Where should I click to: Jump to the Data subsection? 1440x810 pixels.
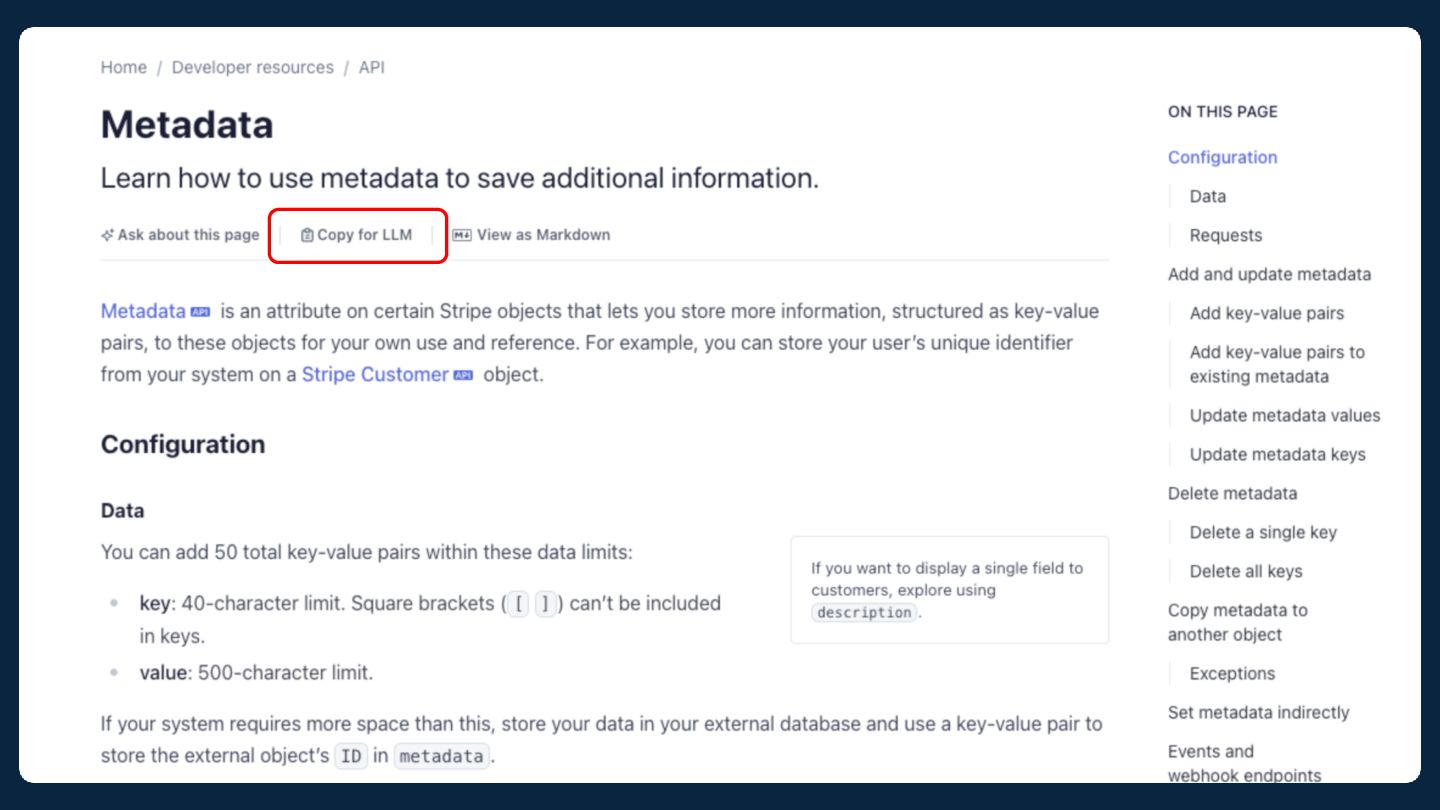click(x=1207, y=196)
